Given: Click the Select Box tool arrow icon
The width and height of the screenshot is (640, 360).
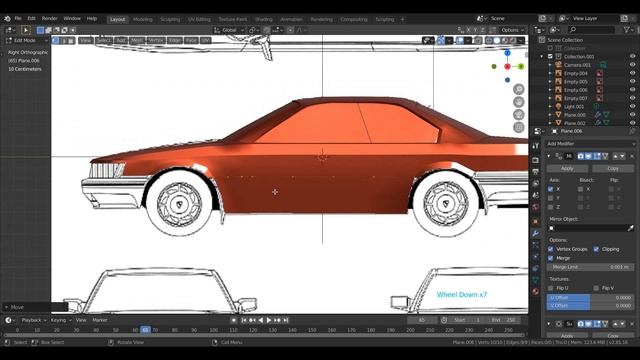Looking at the screenshot, I should 26,30.
